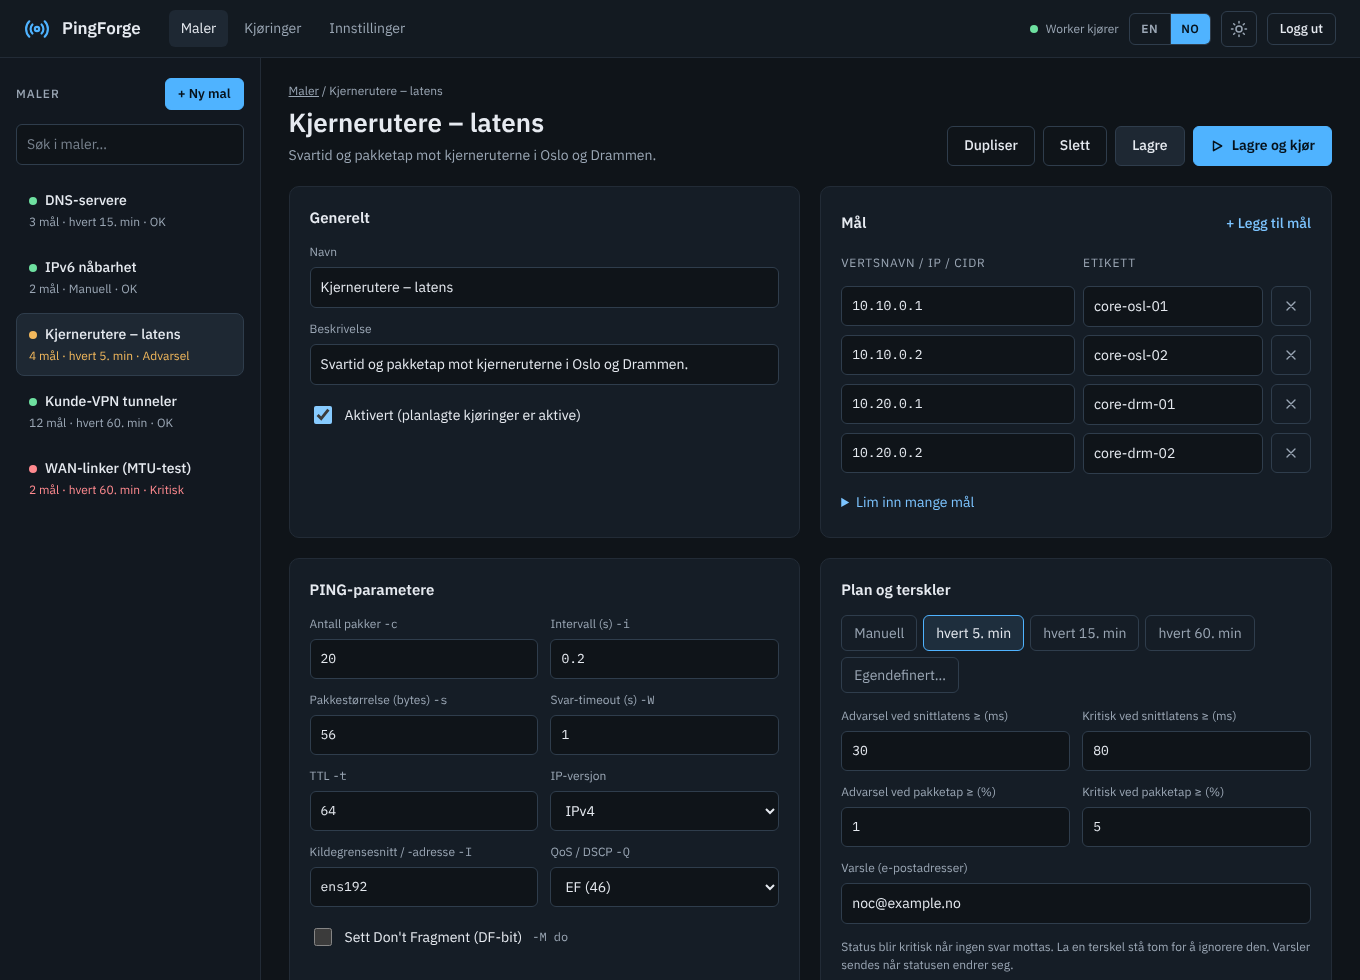The height and width of the screenshot is (980, 1360).
Task: Click the Intervall (s) -i field
Action: (x=664, y=659)
